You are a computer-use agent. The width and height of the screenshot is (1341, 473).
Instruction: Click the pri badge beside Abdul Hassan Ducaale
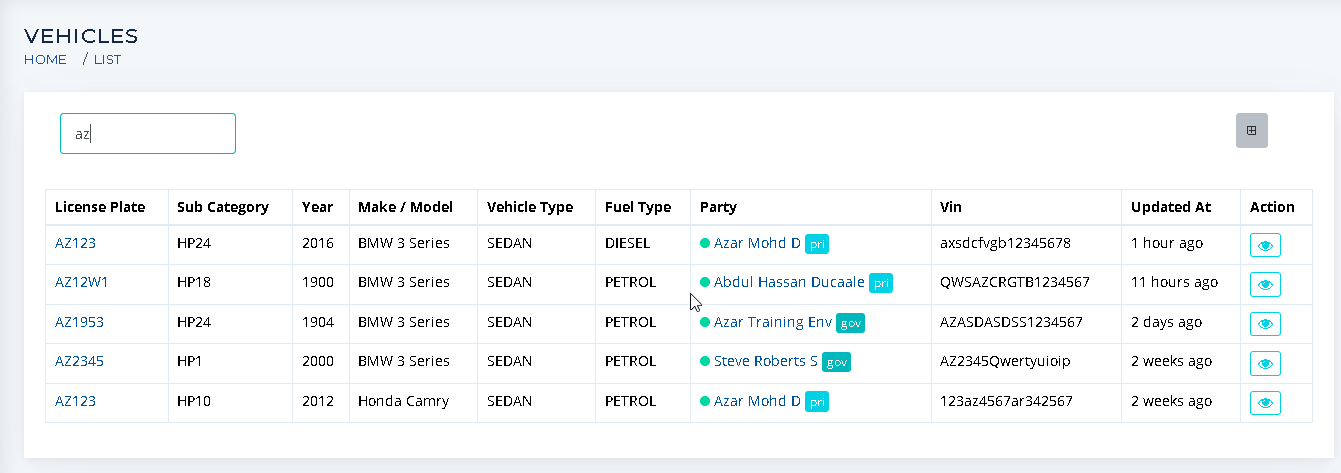pyautogui.click(x=881, y=284)
